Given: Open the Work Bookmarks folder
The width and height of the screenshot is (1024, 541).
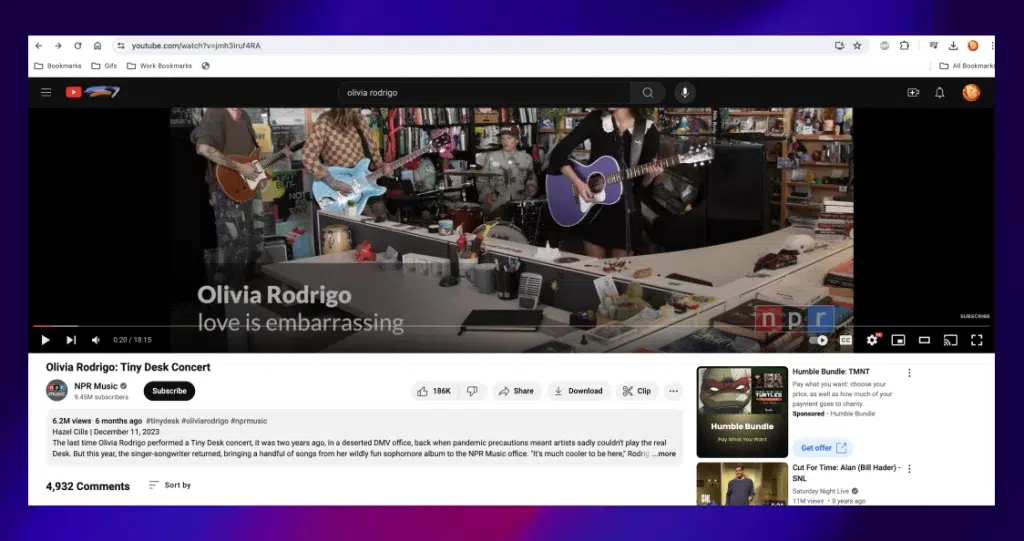Looking at the screenshot, I should point(159,66).
